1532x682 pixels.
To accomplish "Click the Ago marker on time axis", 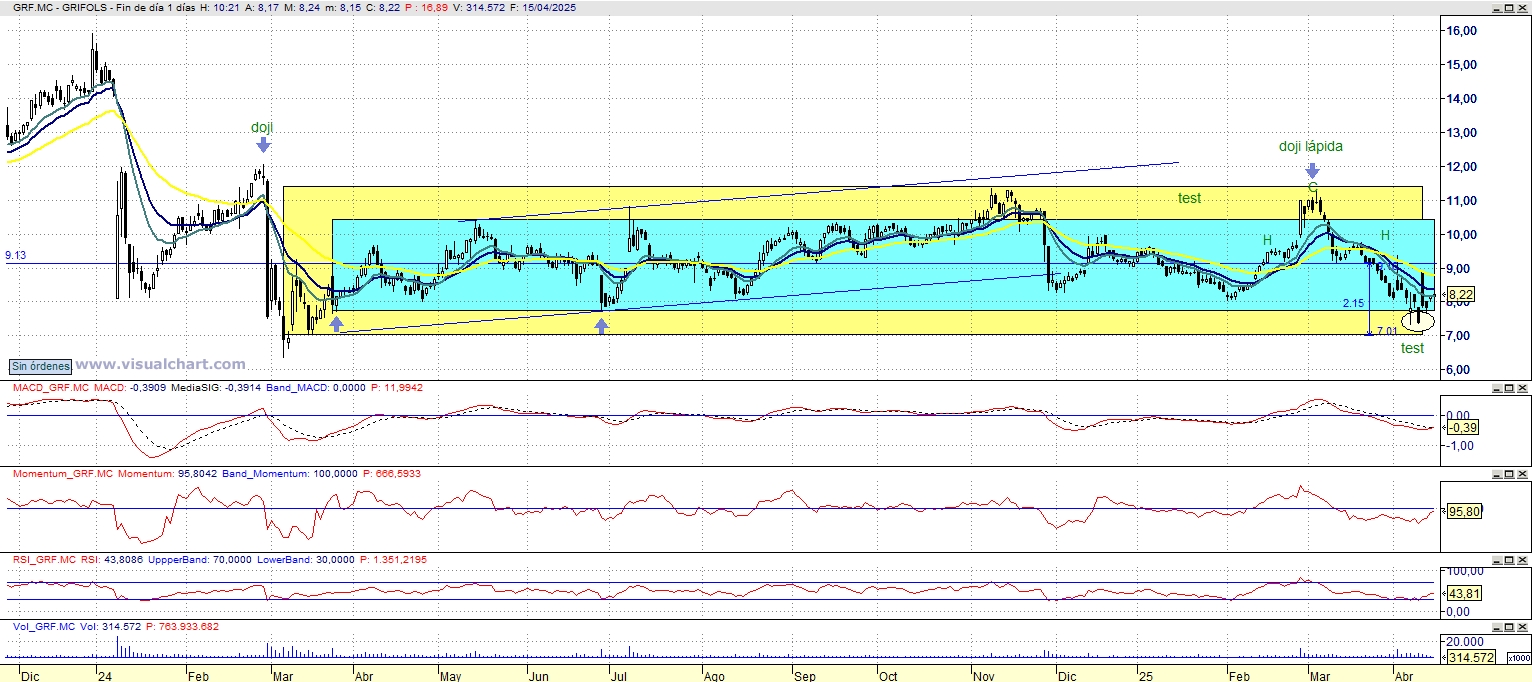I will click(714, 676).
